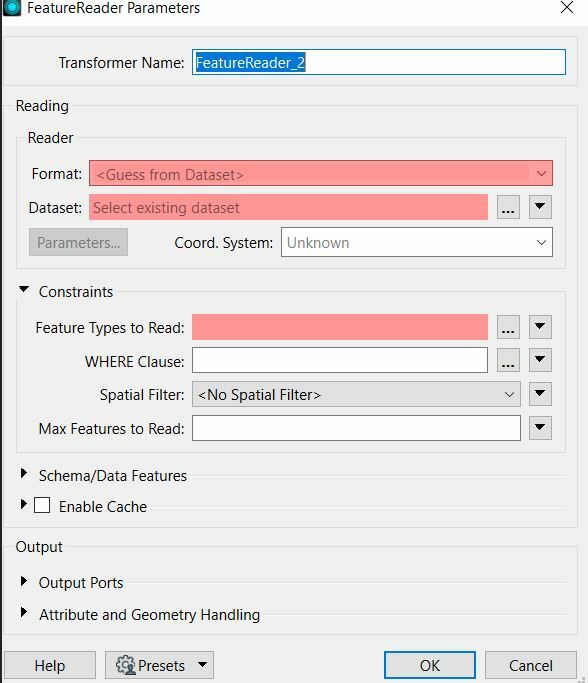Click the Presets gear icon
The image size is (588, 683).
[126, 665]
